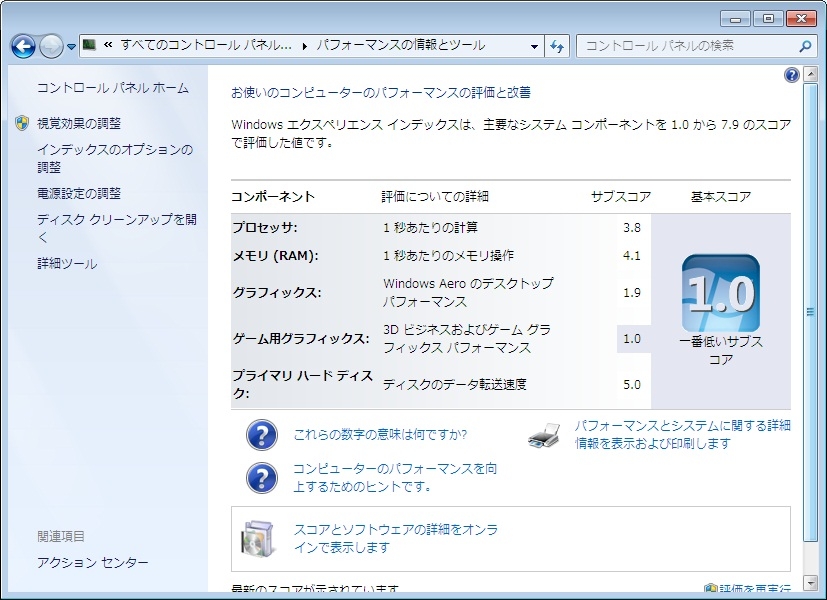The image size is (827, 600).
Task: Open the recent pages dropdown arrow
Action: [72, 47]
